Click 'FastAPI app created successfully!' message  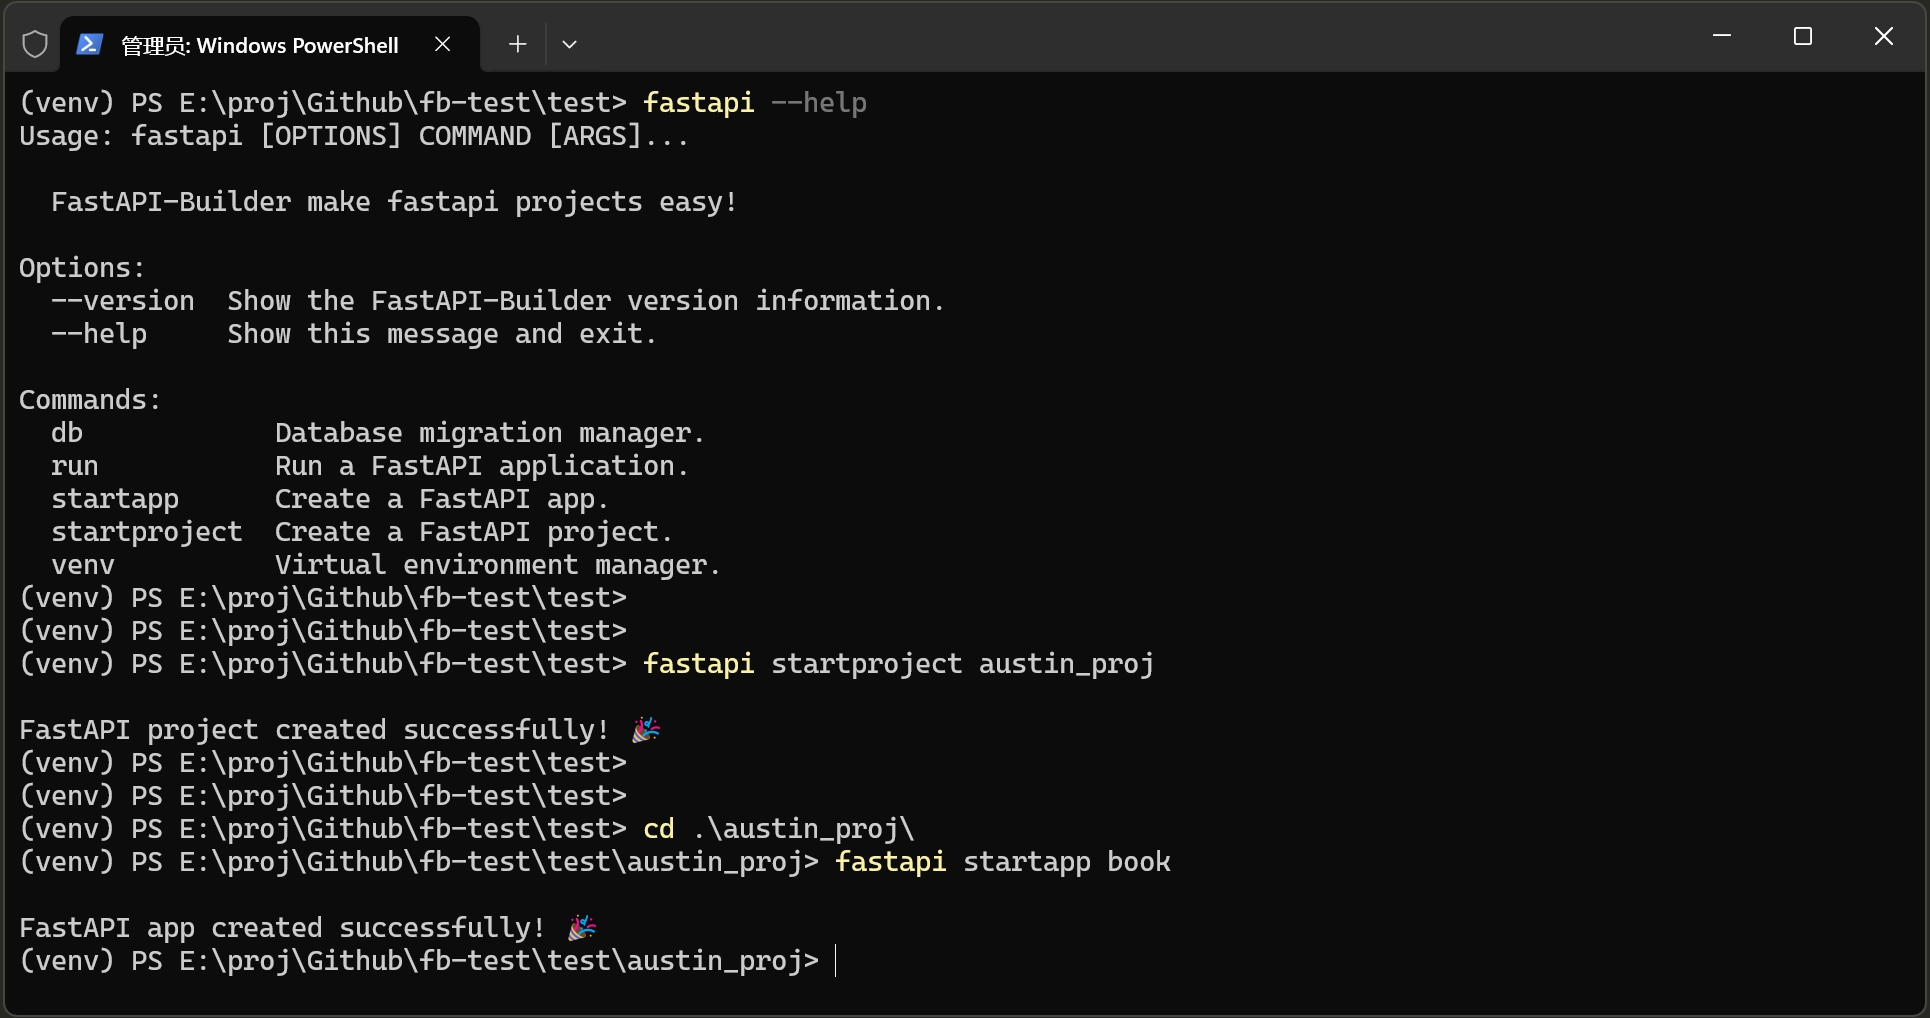coord(282,928)
